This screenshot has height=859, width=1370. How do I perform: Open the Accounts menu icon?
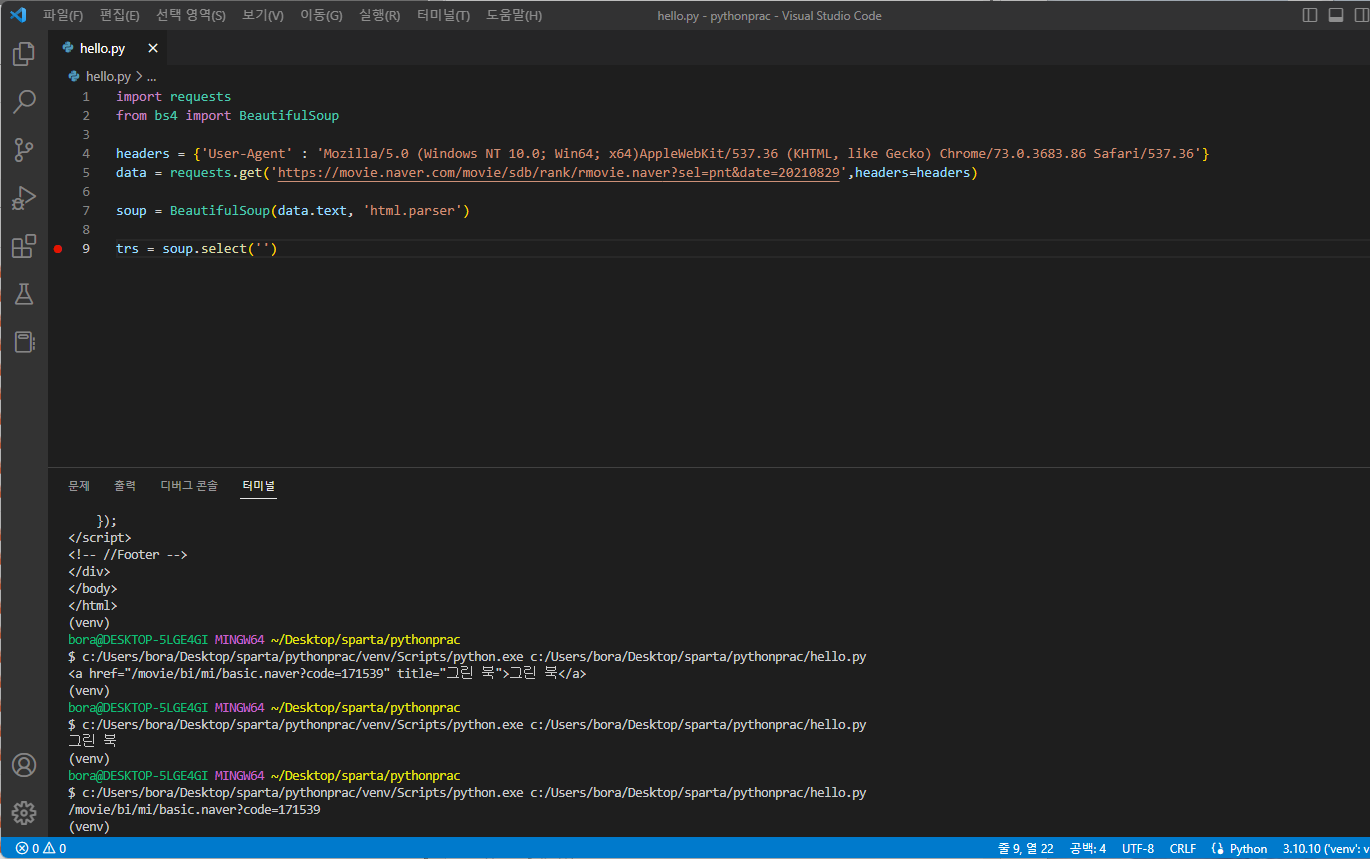[x=24, y=765]
